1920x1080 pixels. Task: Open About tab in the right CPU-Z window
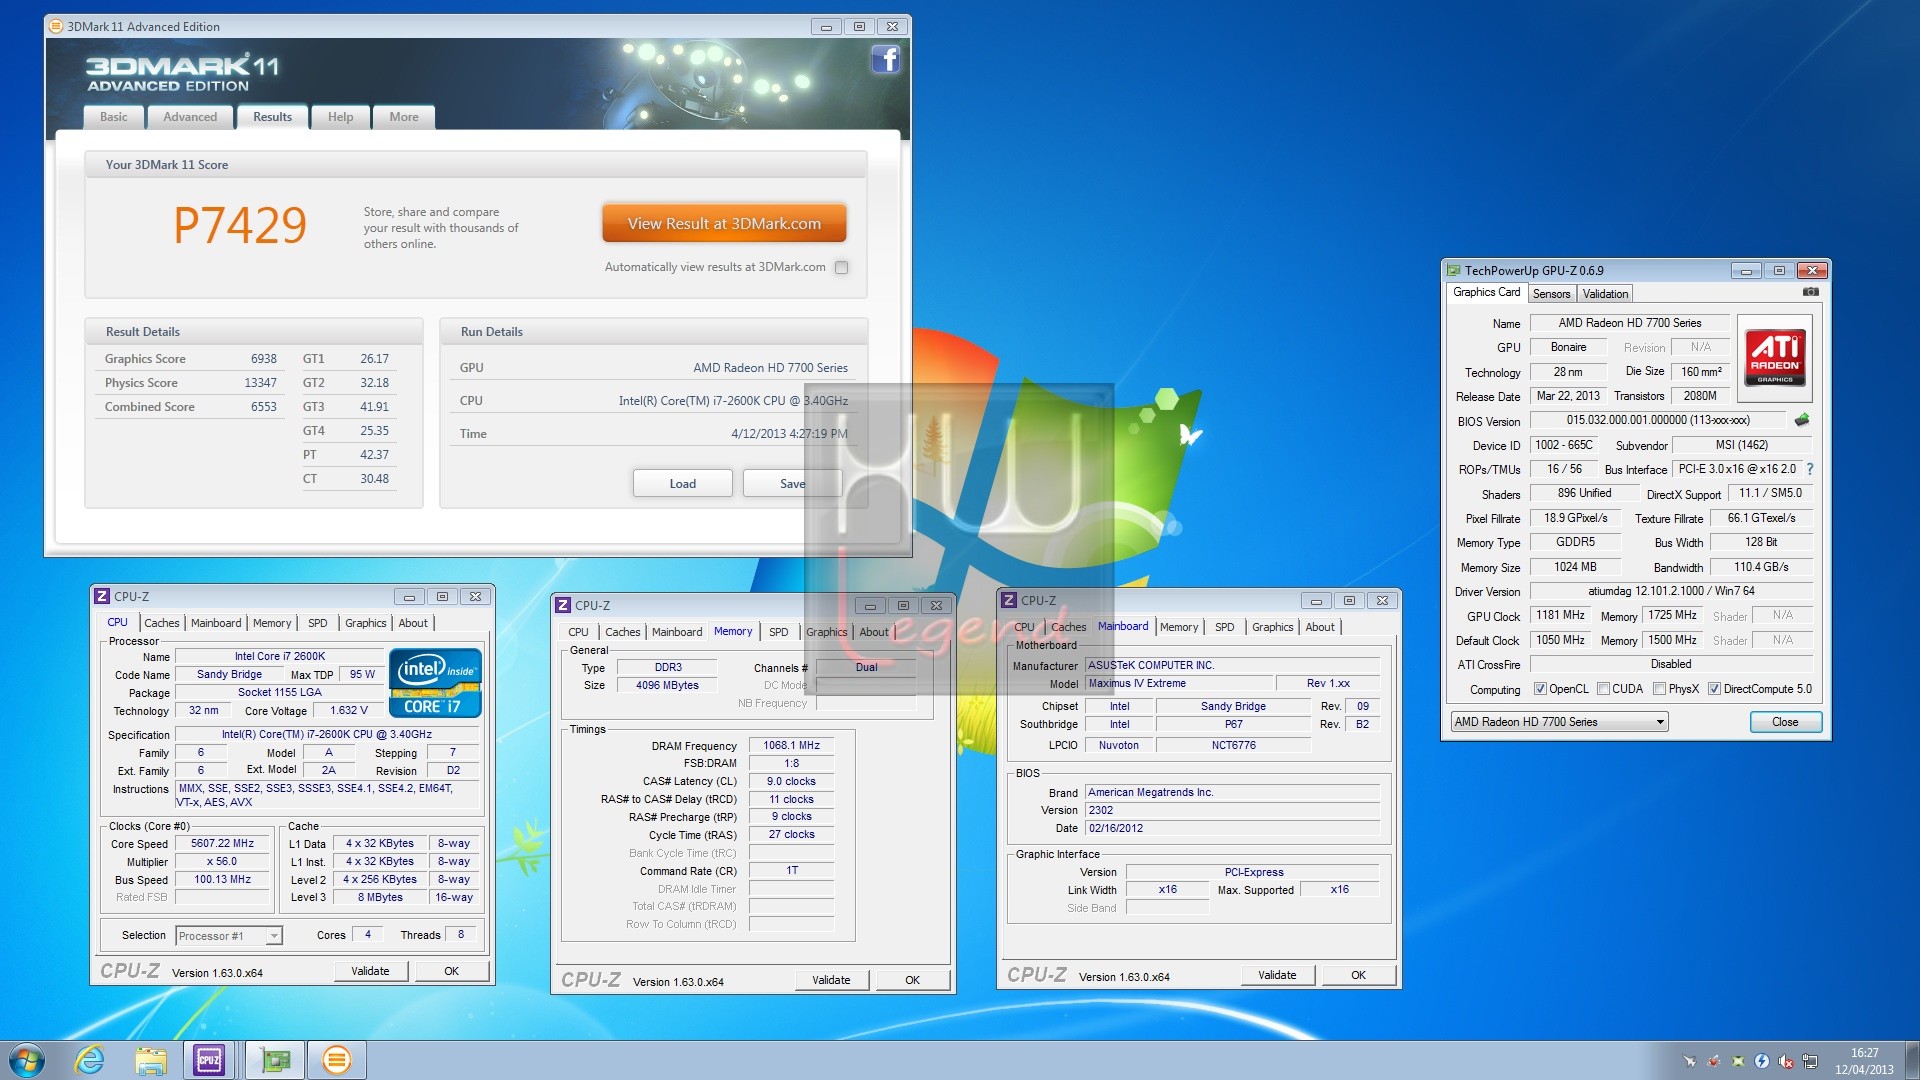pos(1319,627)
